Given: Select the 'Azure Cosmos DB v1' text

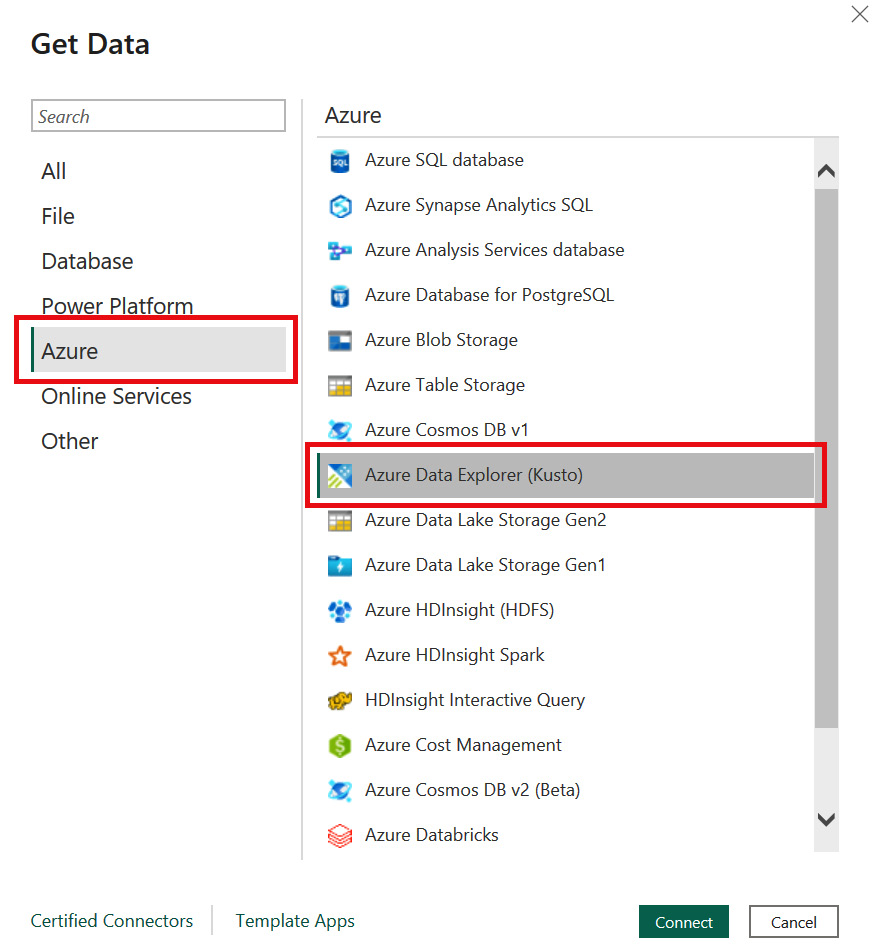Looking at the screenshot, I should pos(446,430).
